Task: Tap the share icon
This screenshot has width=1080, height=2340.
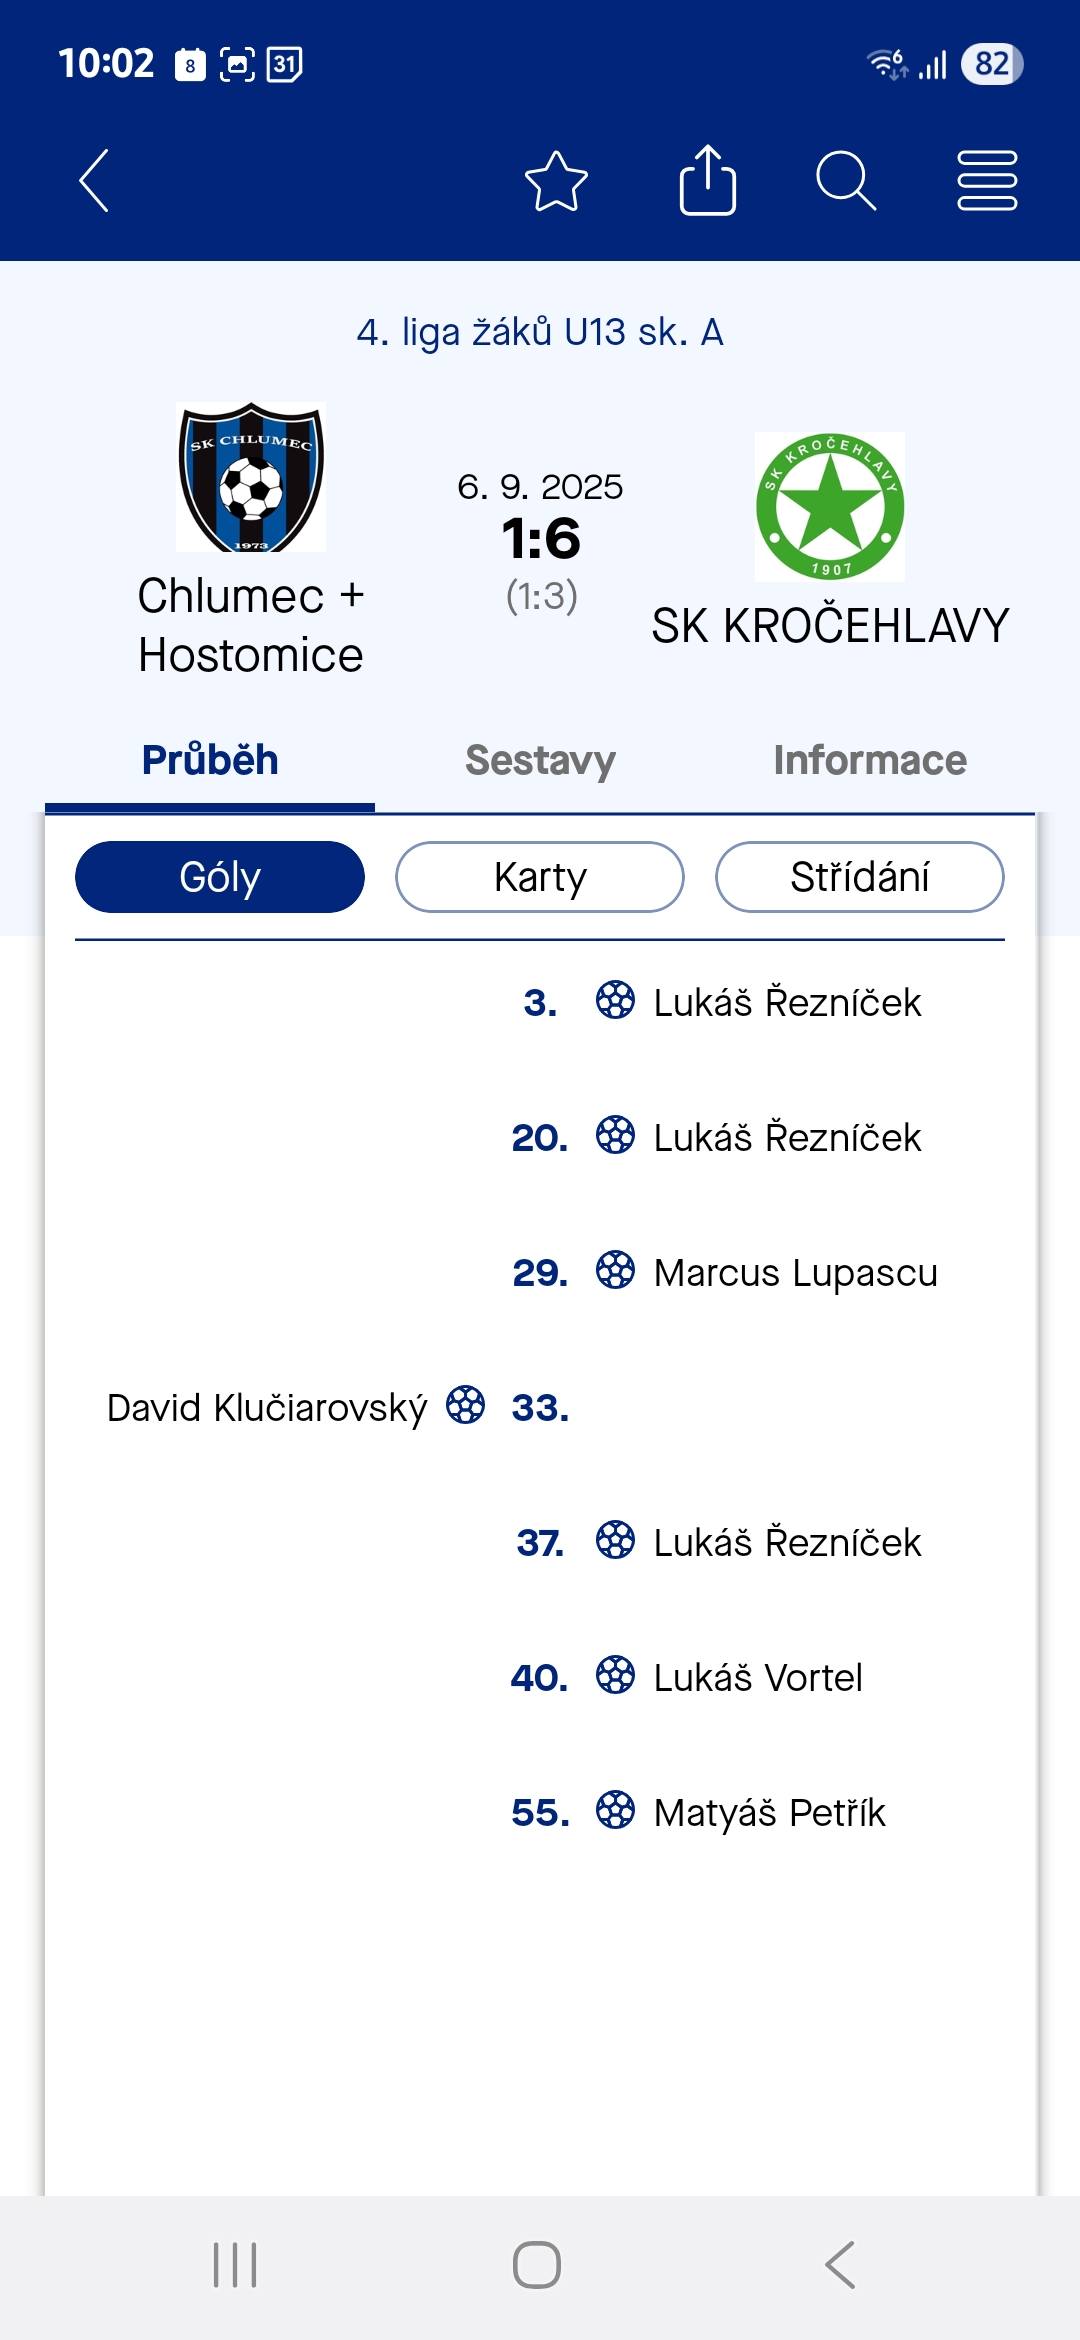Action: (x=707, y=181)
